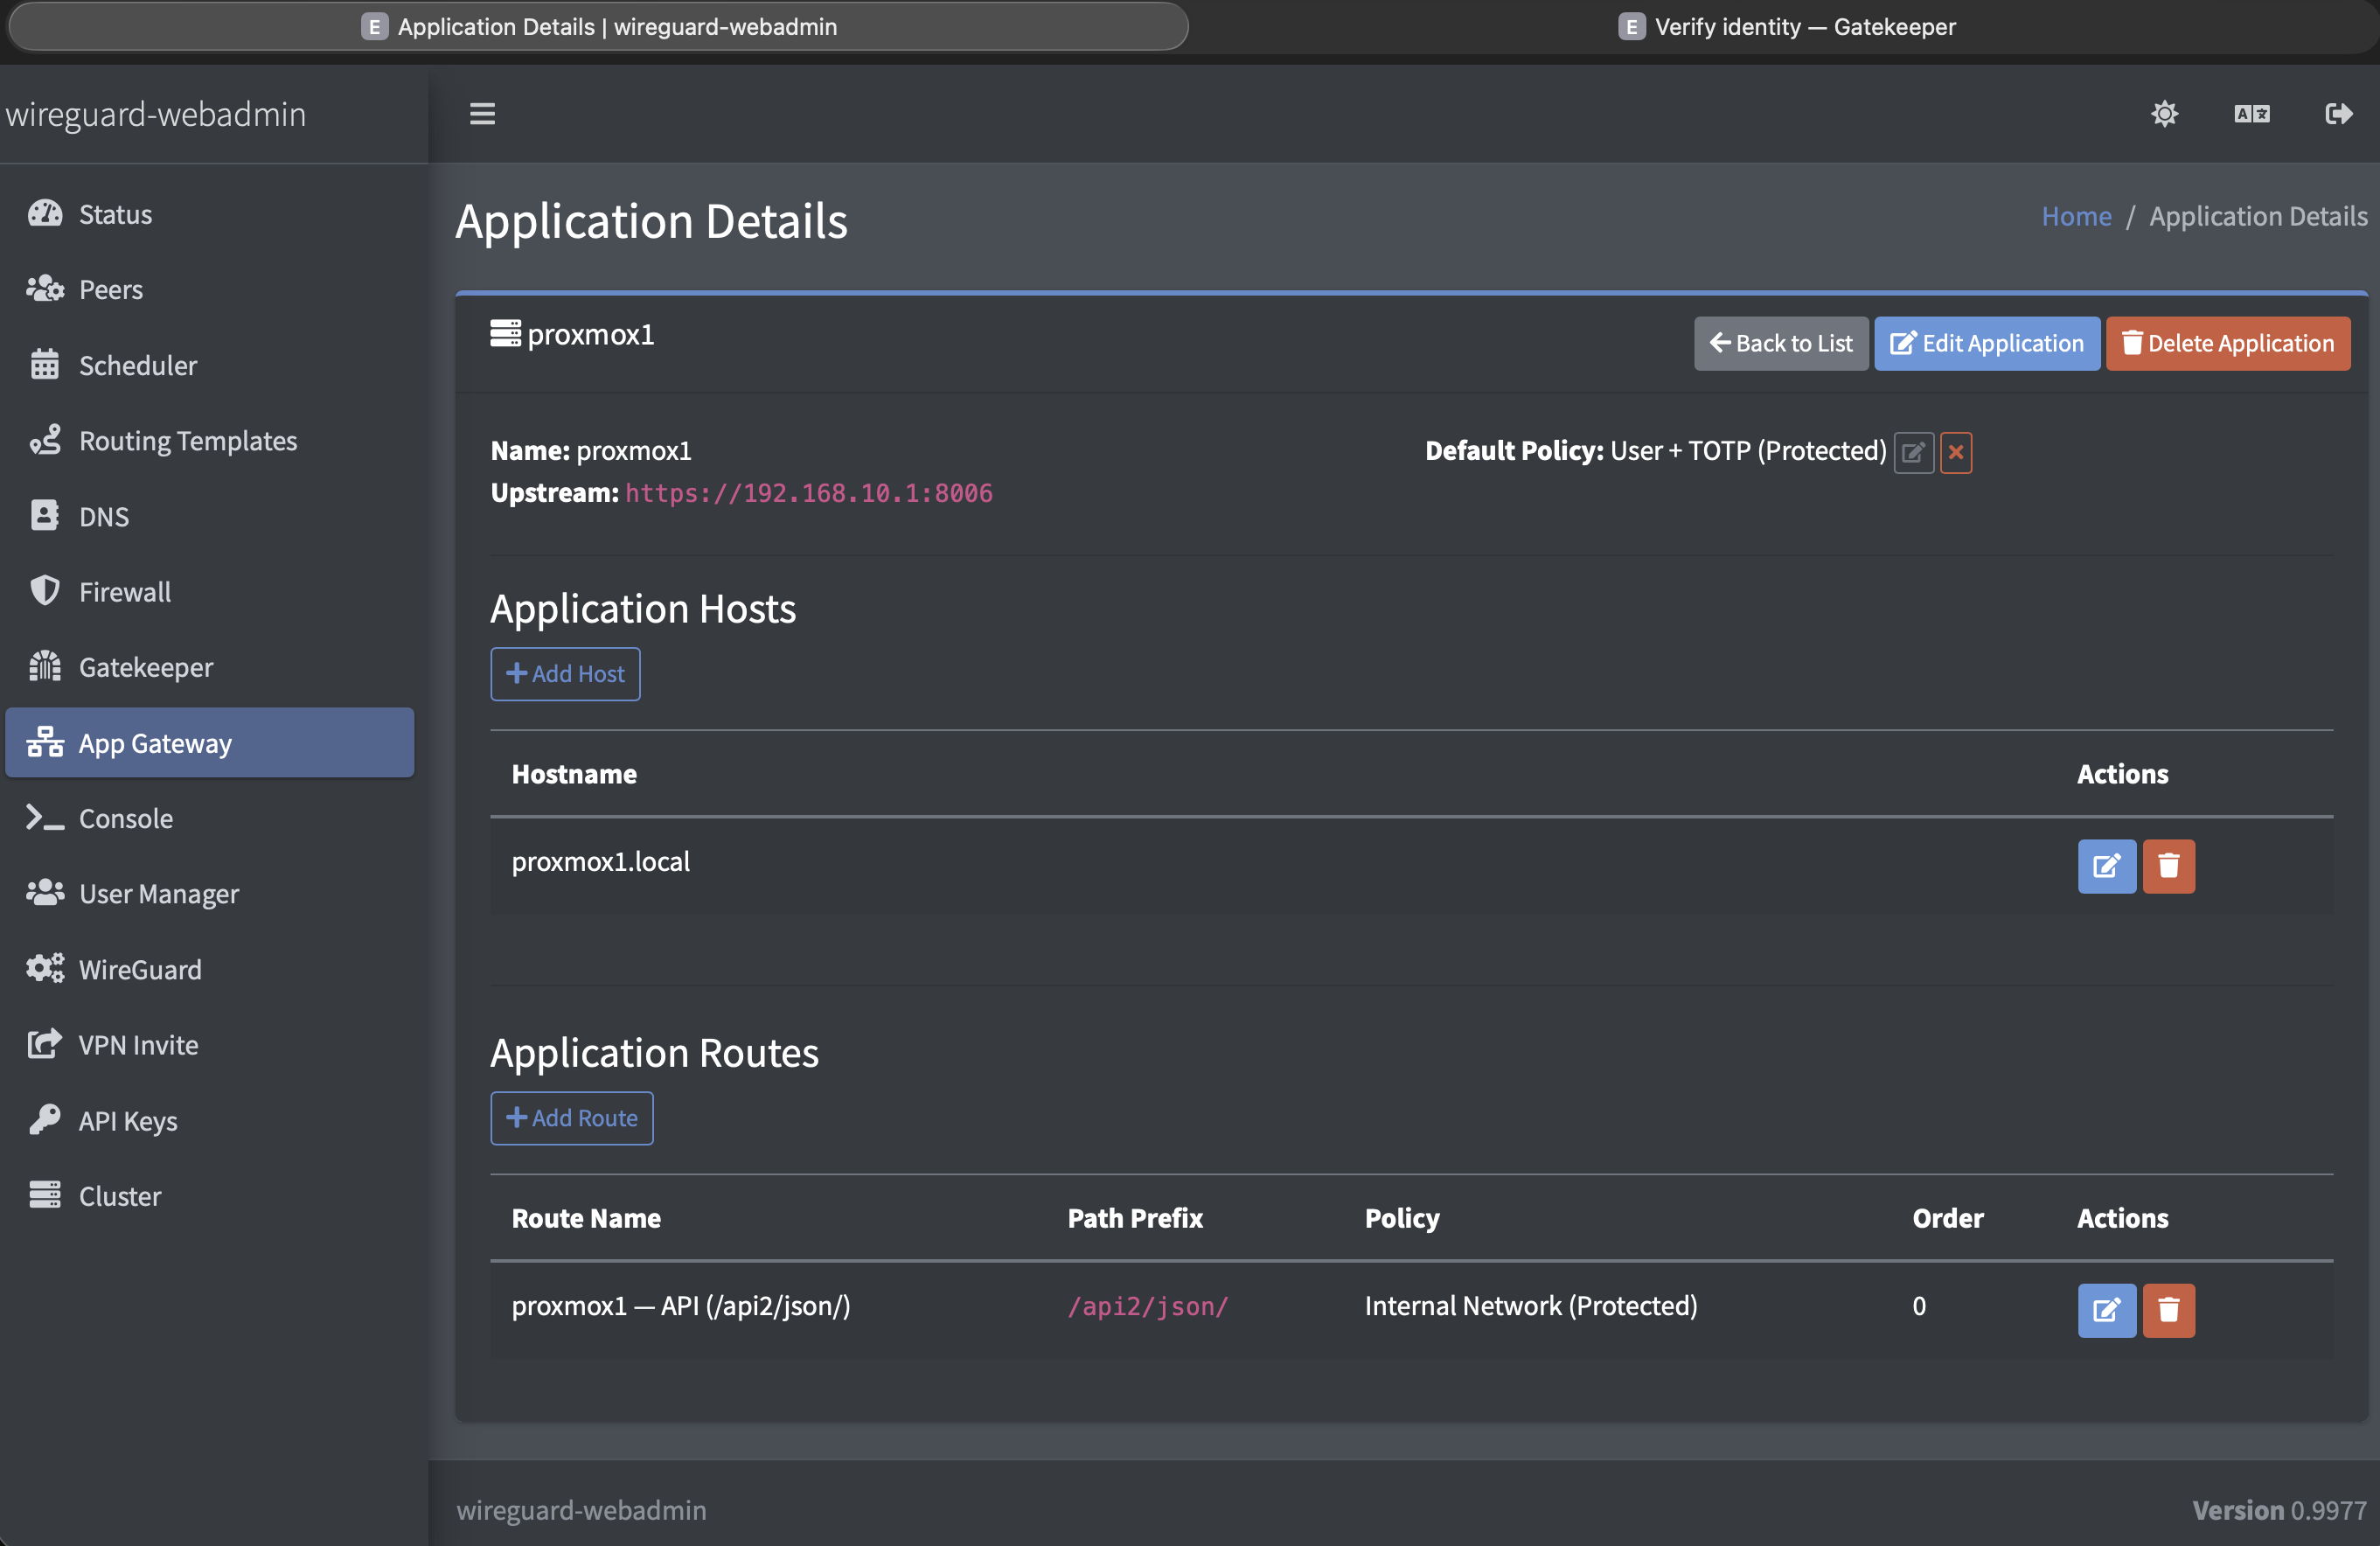Edit the proxmox1 API route with pencil icon
The width and height of the screenshot is (2380, 1546).
2106,1310
